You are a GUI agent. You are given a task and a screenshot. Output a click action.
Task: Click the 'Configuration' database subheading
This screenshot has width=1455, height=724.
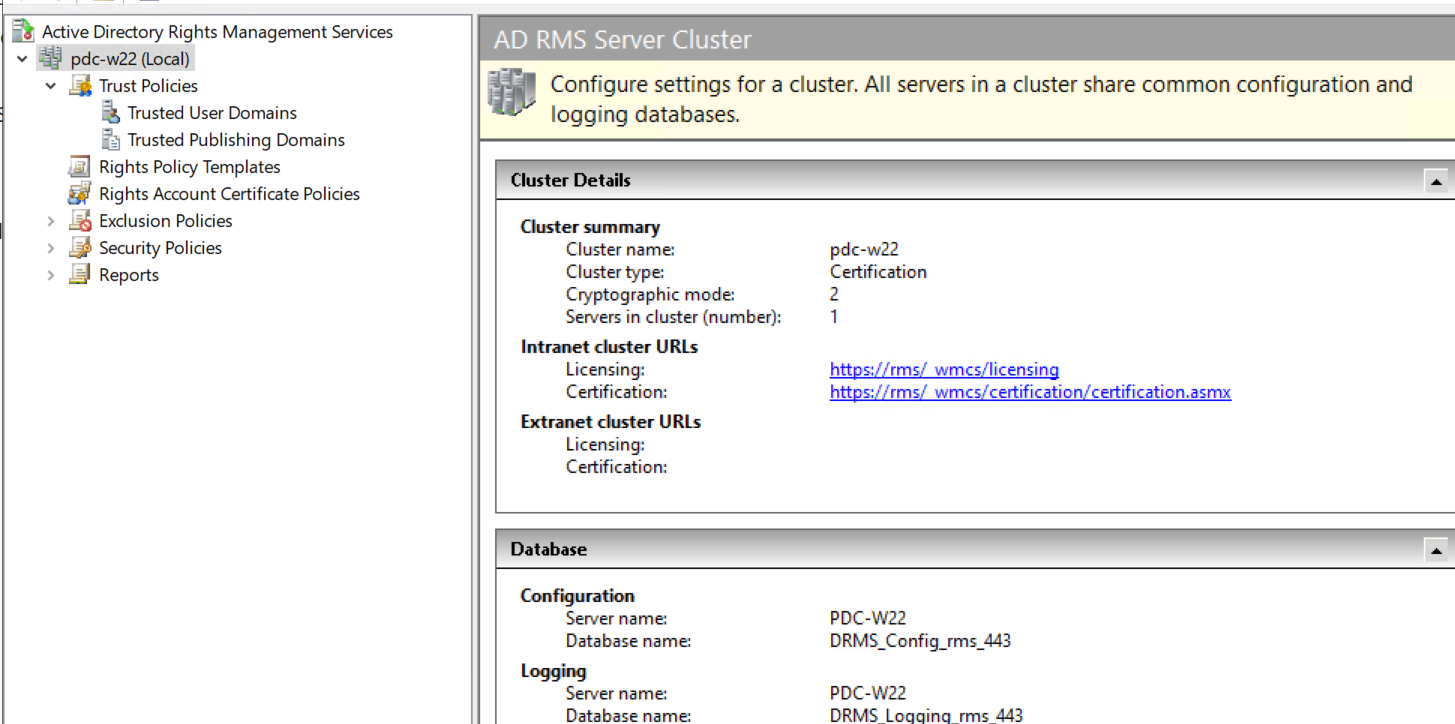[x=577, y=596]
